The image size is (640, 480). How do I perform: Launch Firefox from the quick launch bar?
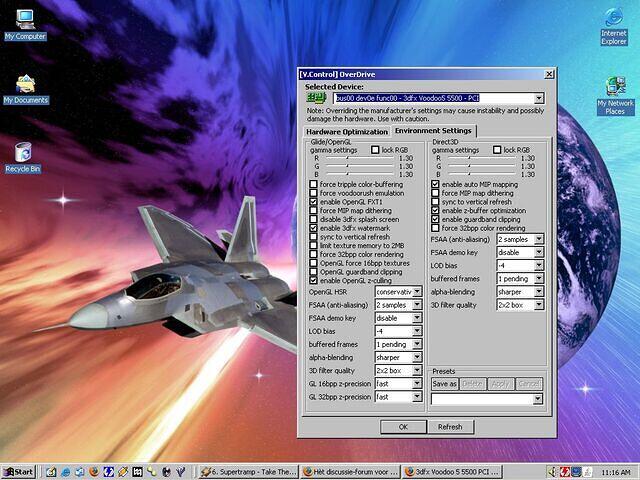coord(94,472)
